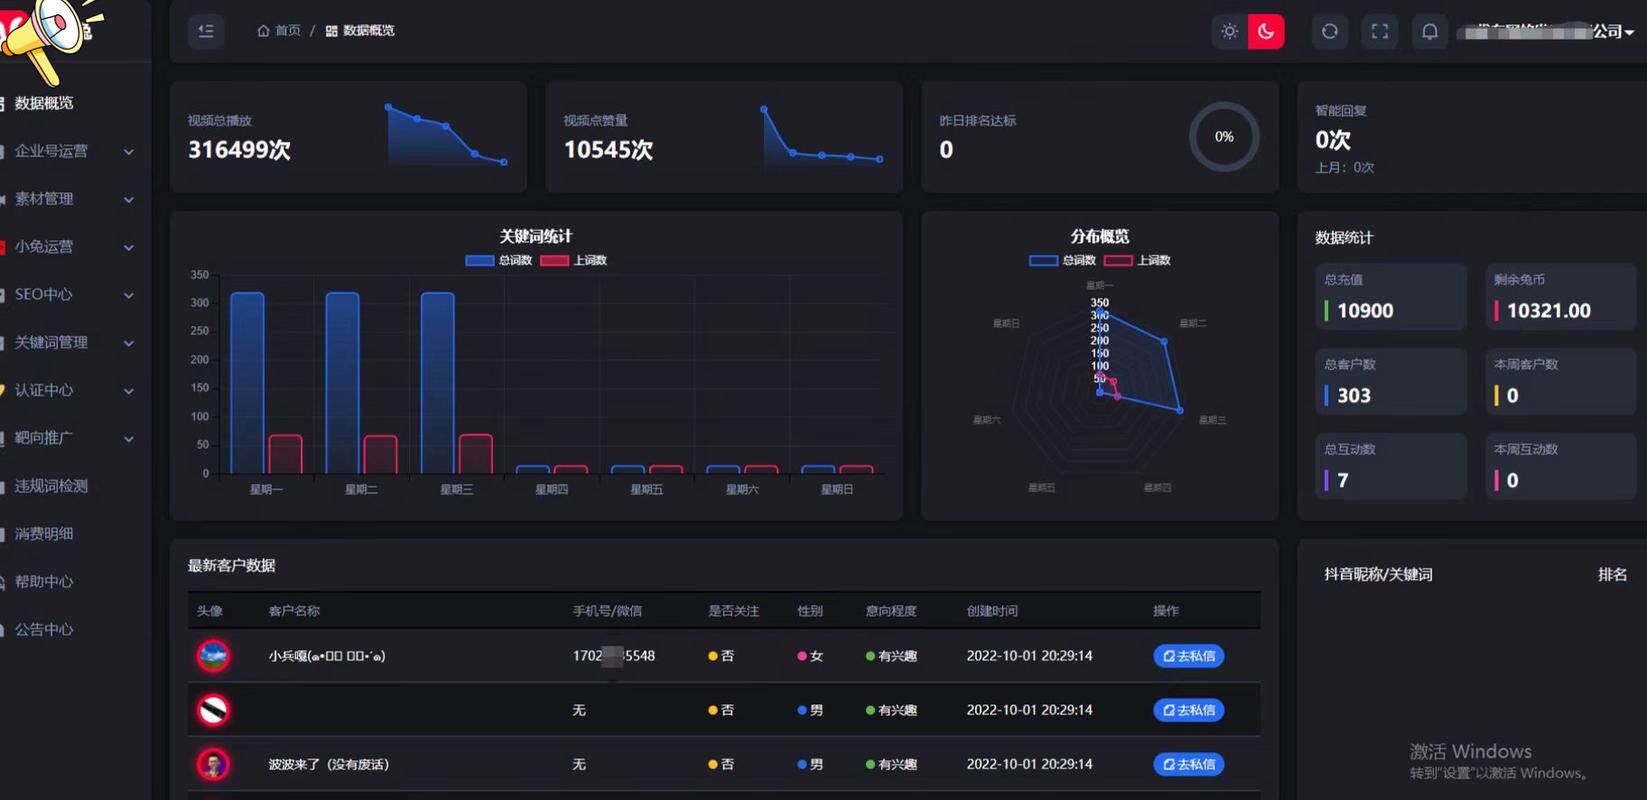
Task: Open 帮助中心 in the sidebar
Action: [x=43, y=582]
